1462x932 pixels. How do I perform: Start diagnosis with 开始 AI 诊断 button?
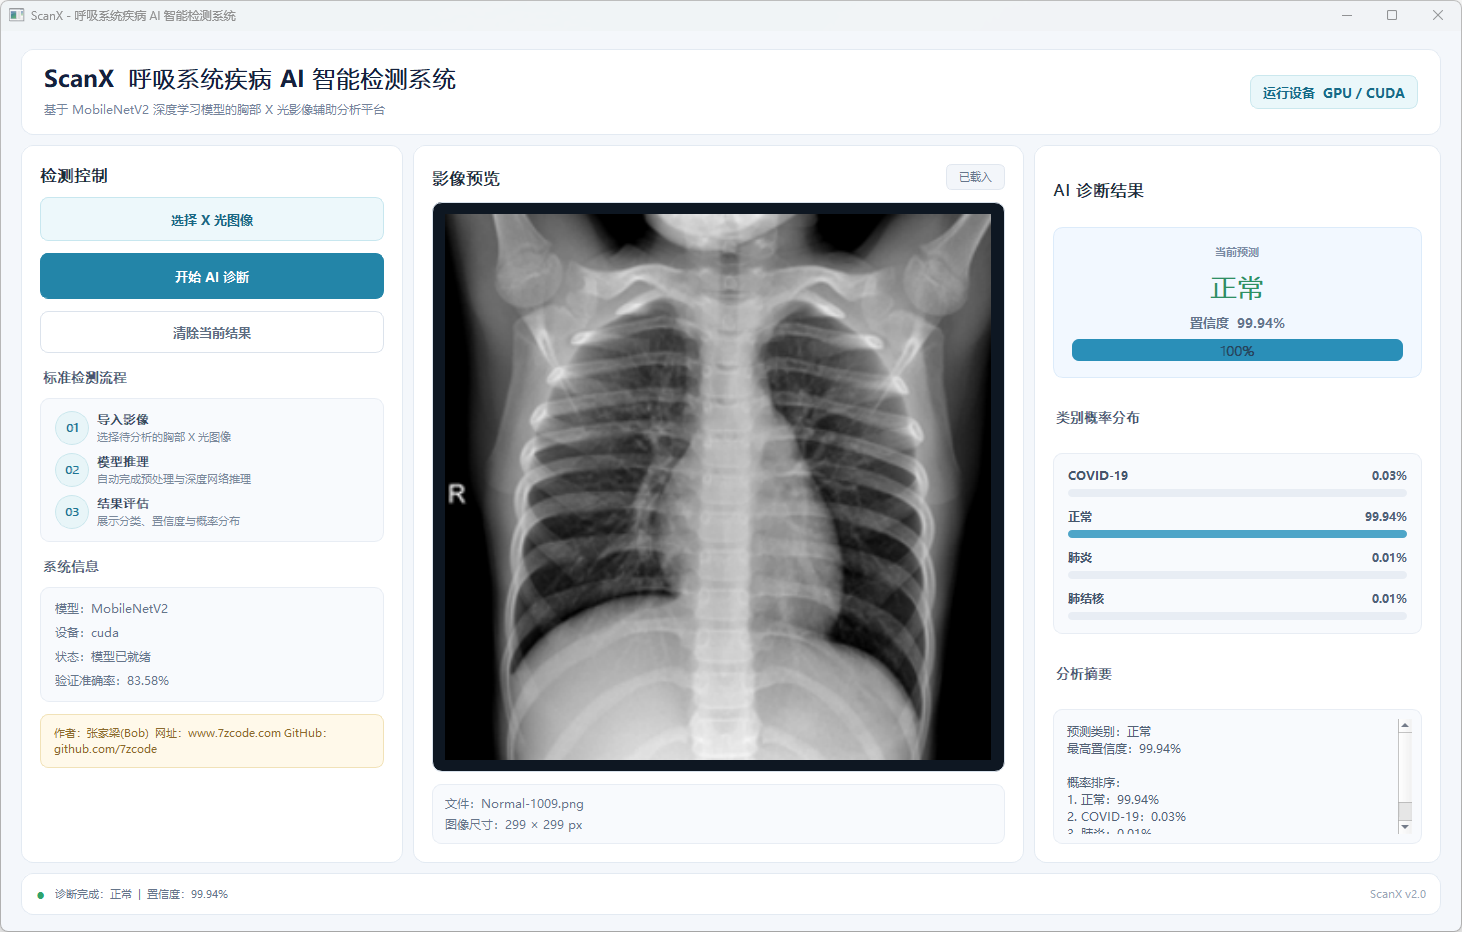coord(212,276)
